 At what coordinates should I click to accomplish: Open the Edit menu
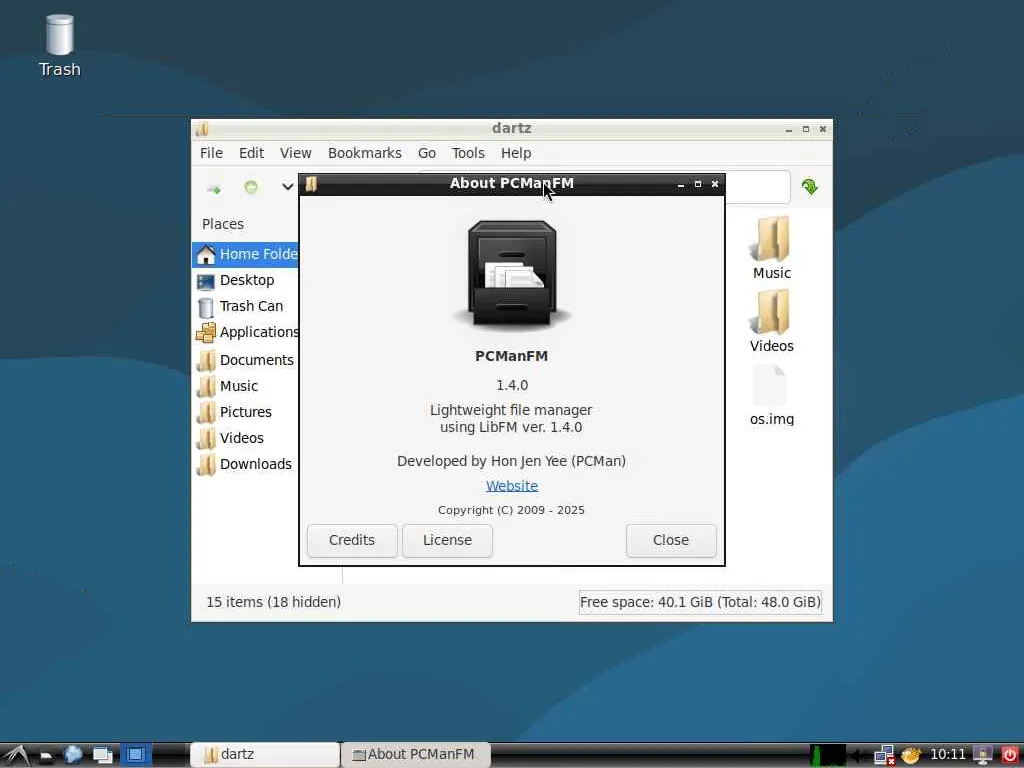[251, 153]
